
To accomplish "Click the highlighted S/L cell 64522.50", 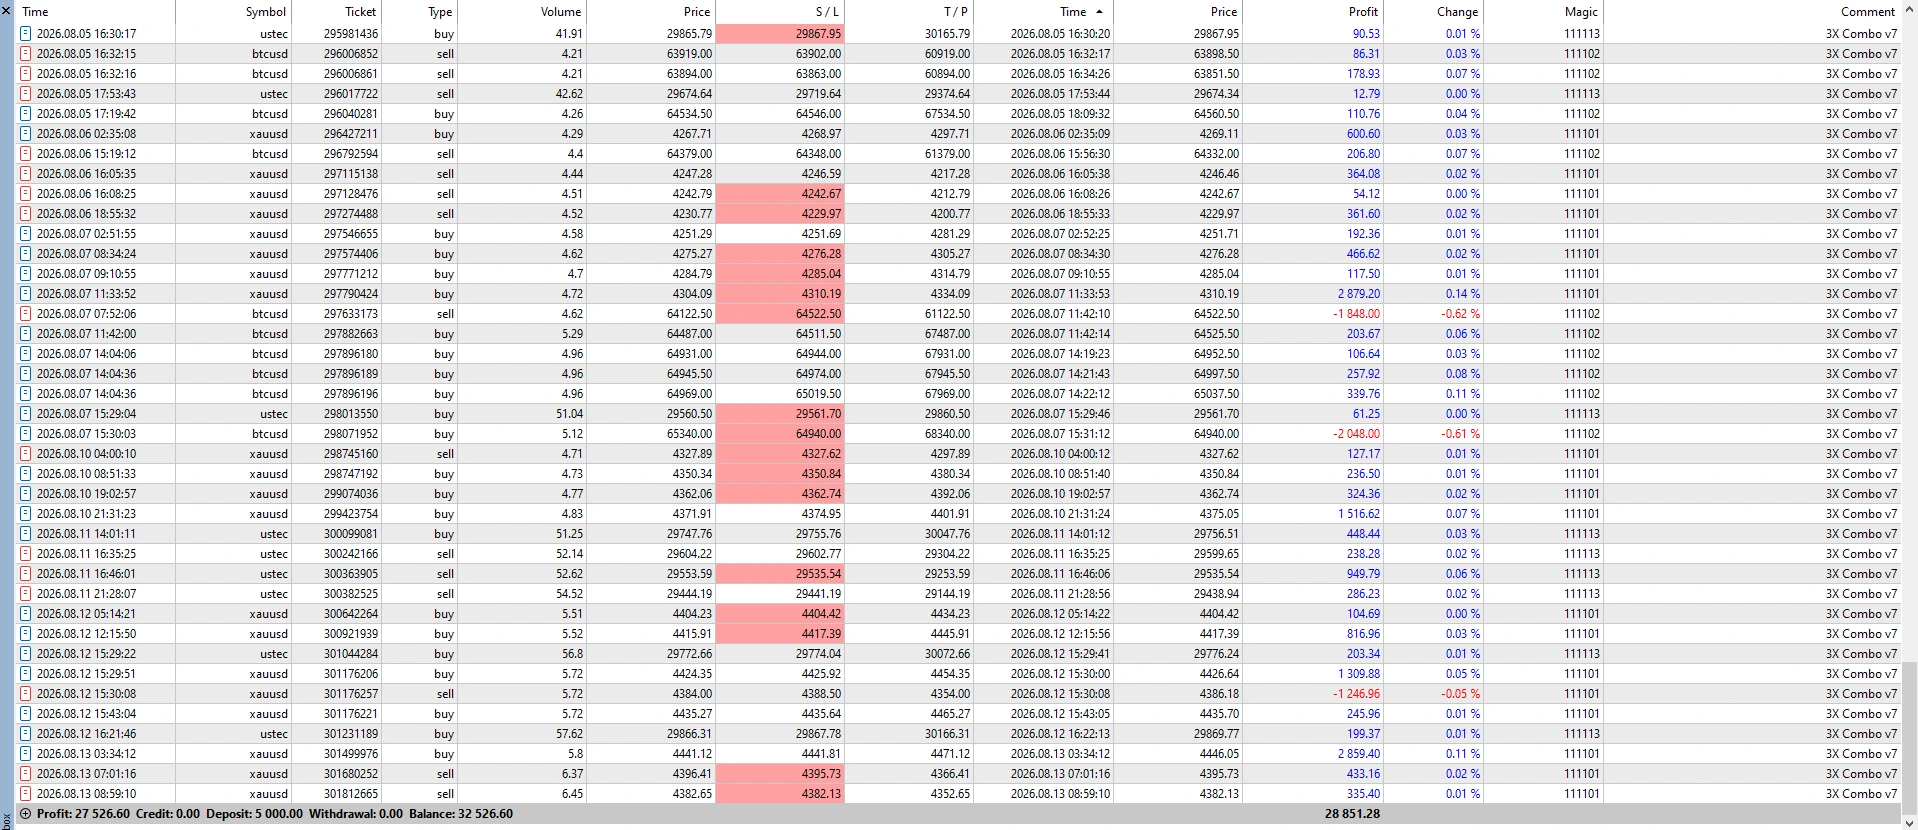I will tap(780, 314).
